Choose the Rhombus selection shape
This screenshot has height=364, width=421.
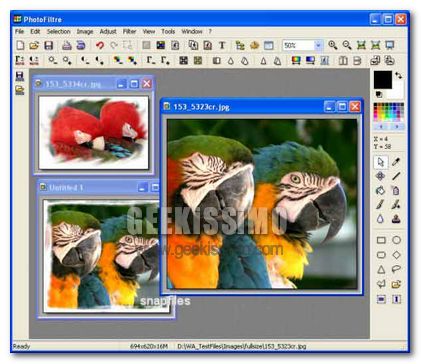(x=396, y=255)
